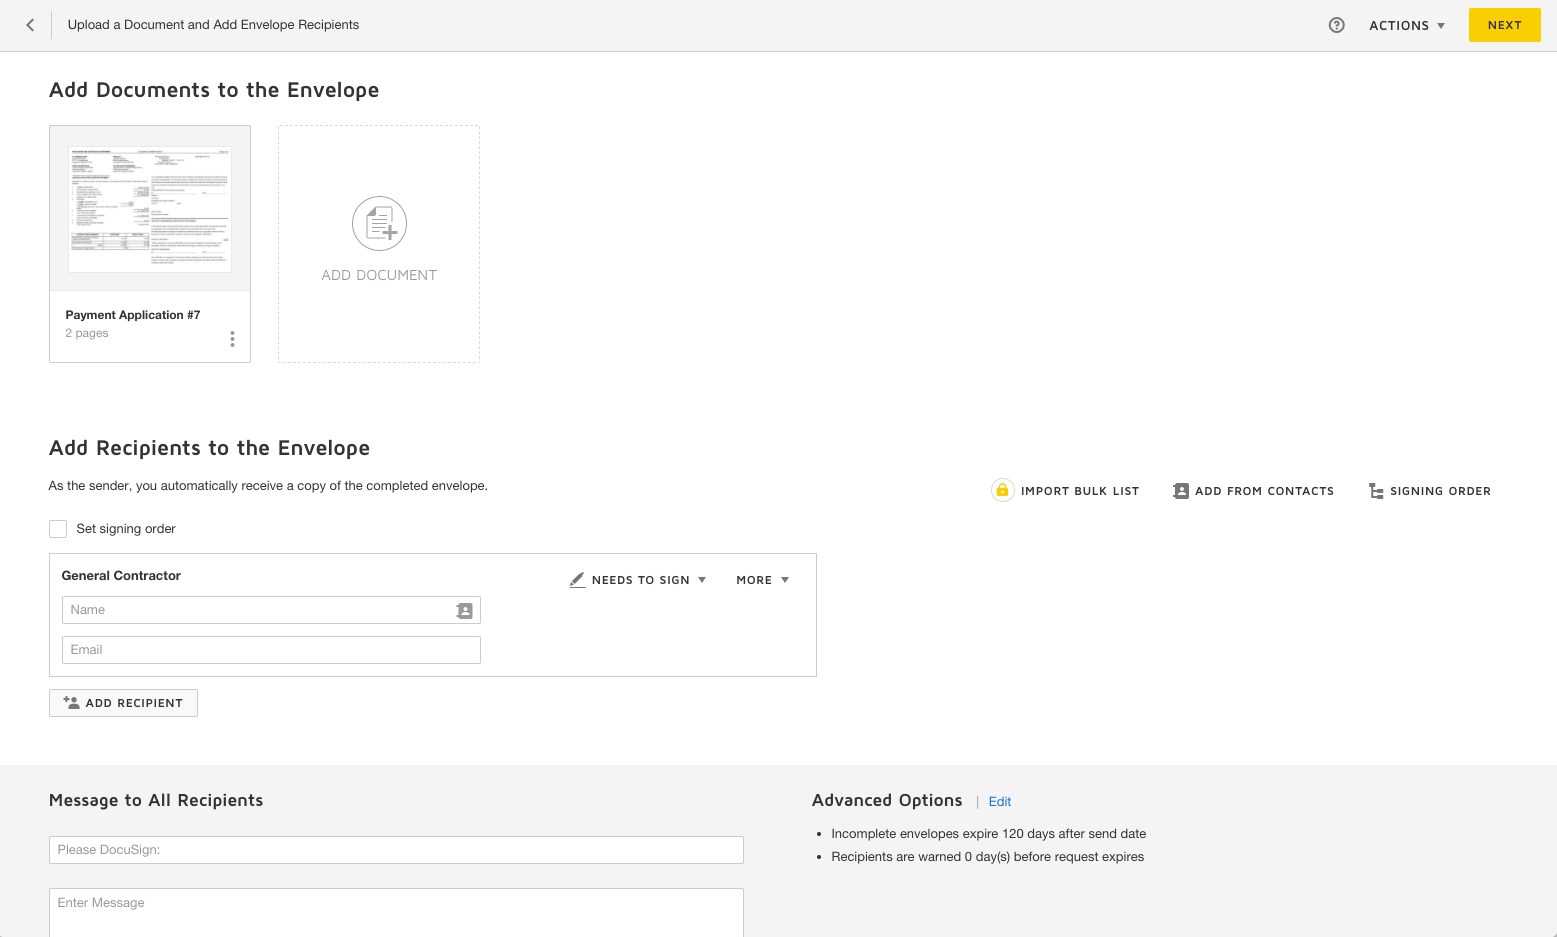The image size is (1557, 937).
Task: Expand the Actions dropdown menu
Action: (1406, 26)
